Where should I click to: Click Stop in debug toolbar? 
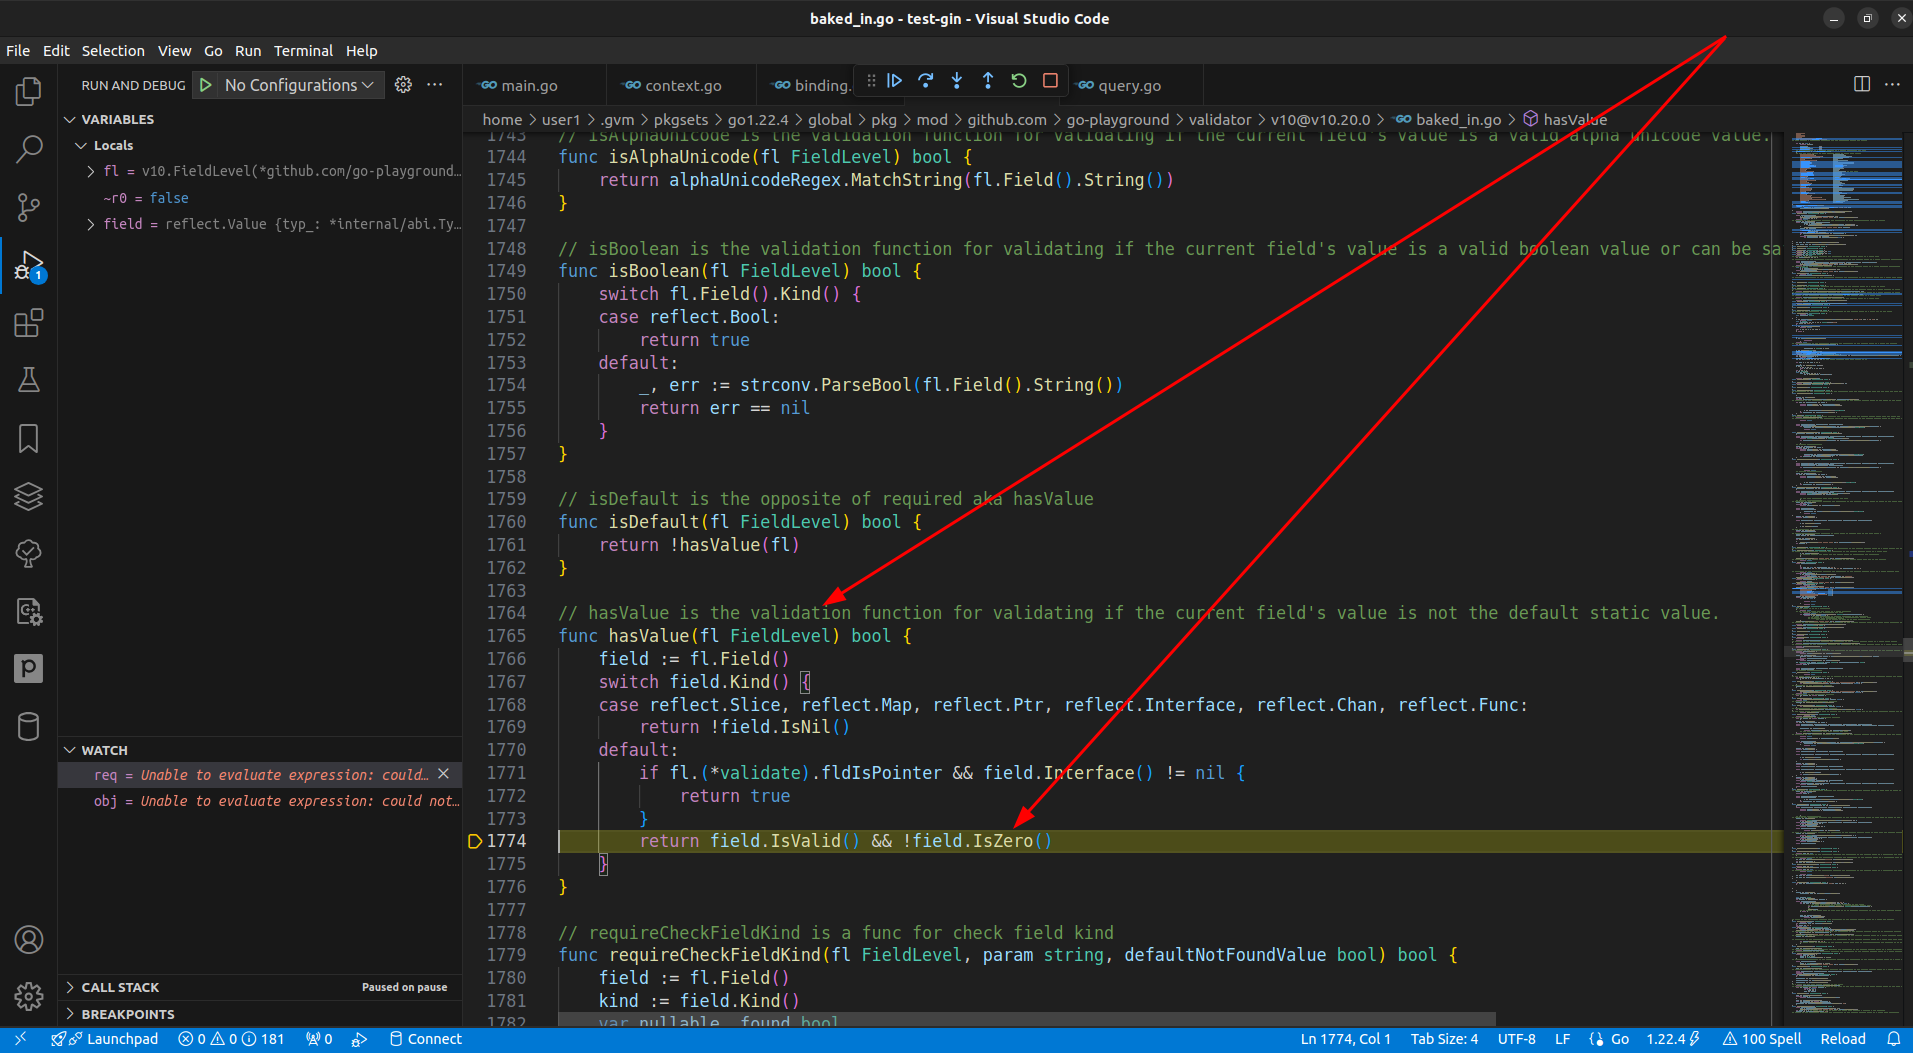1050,81
